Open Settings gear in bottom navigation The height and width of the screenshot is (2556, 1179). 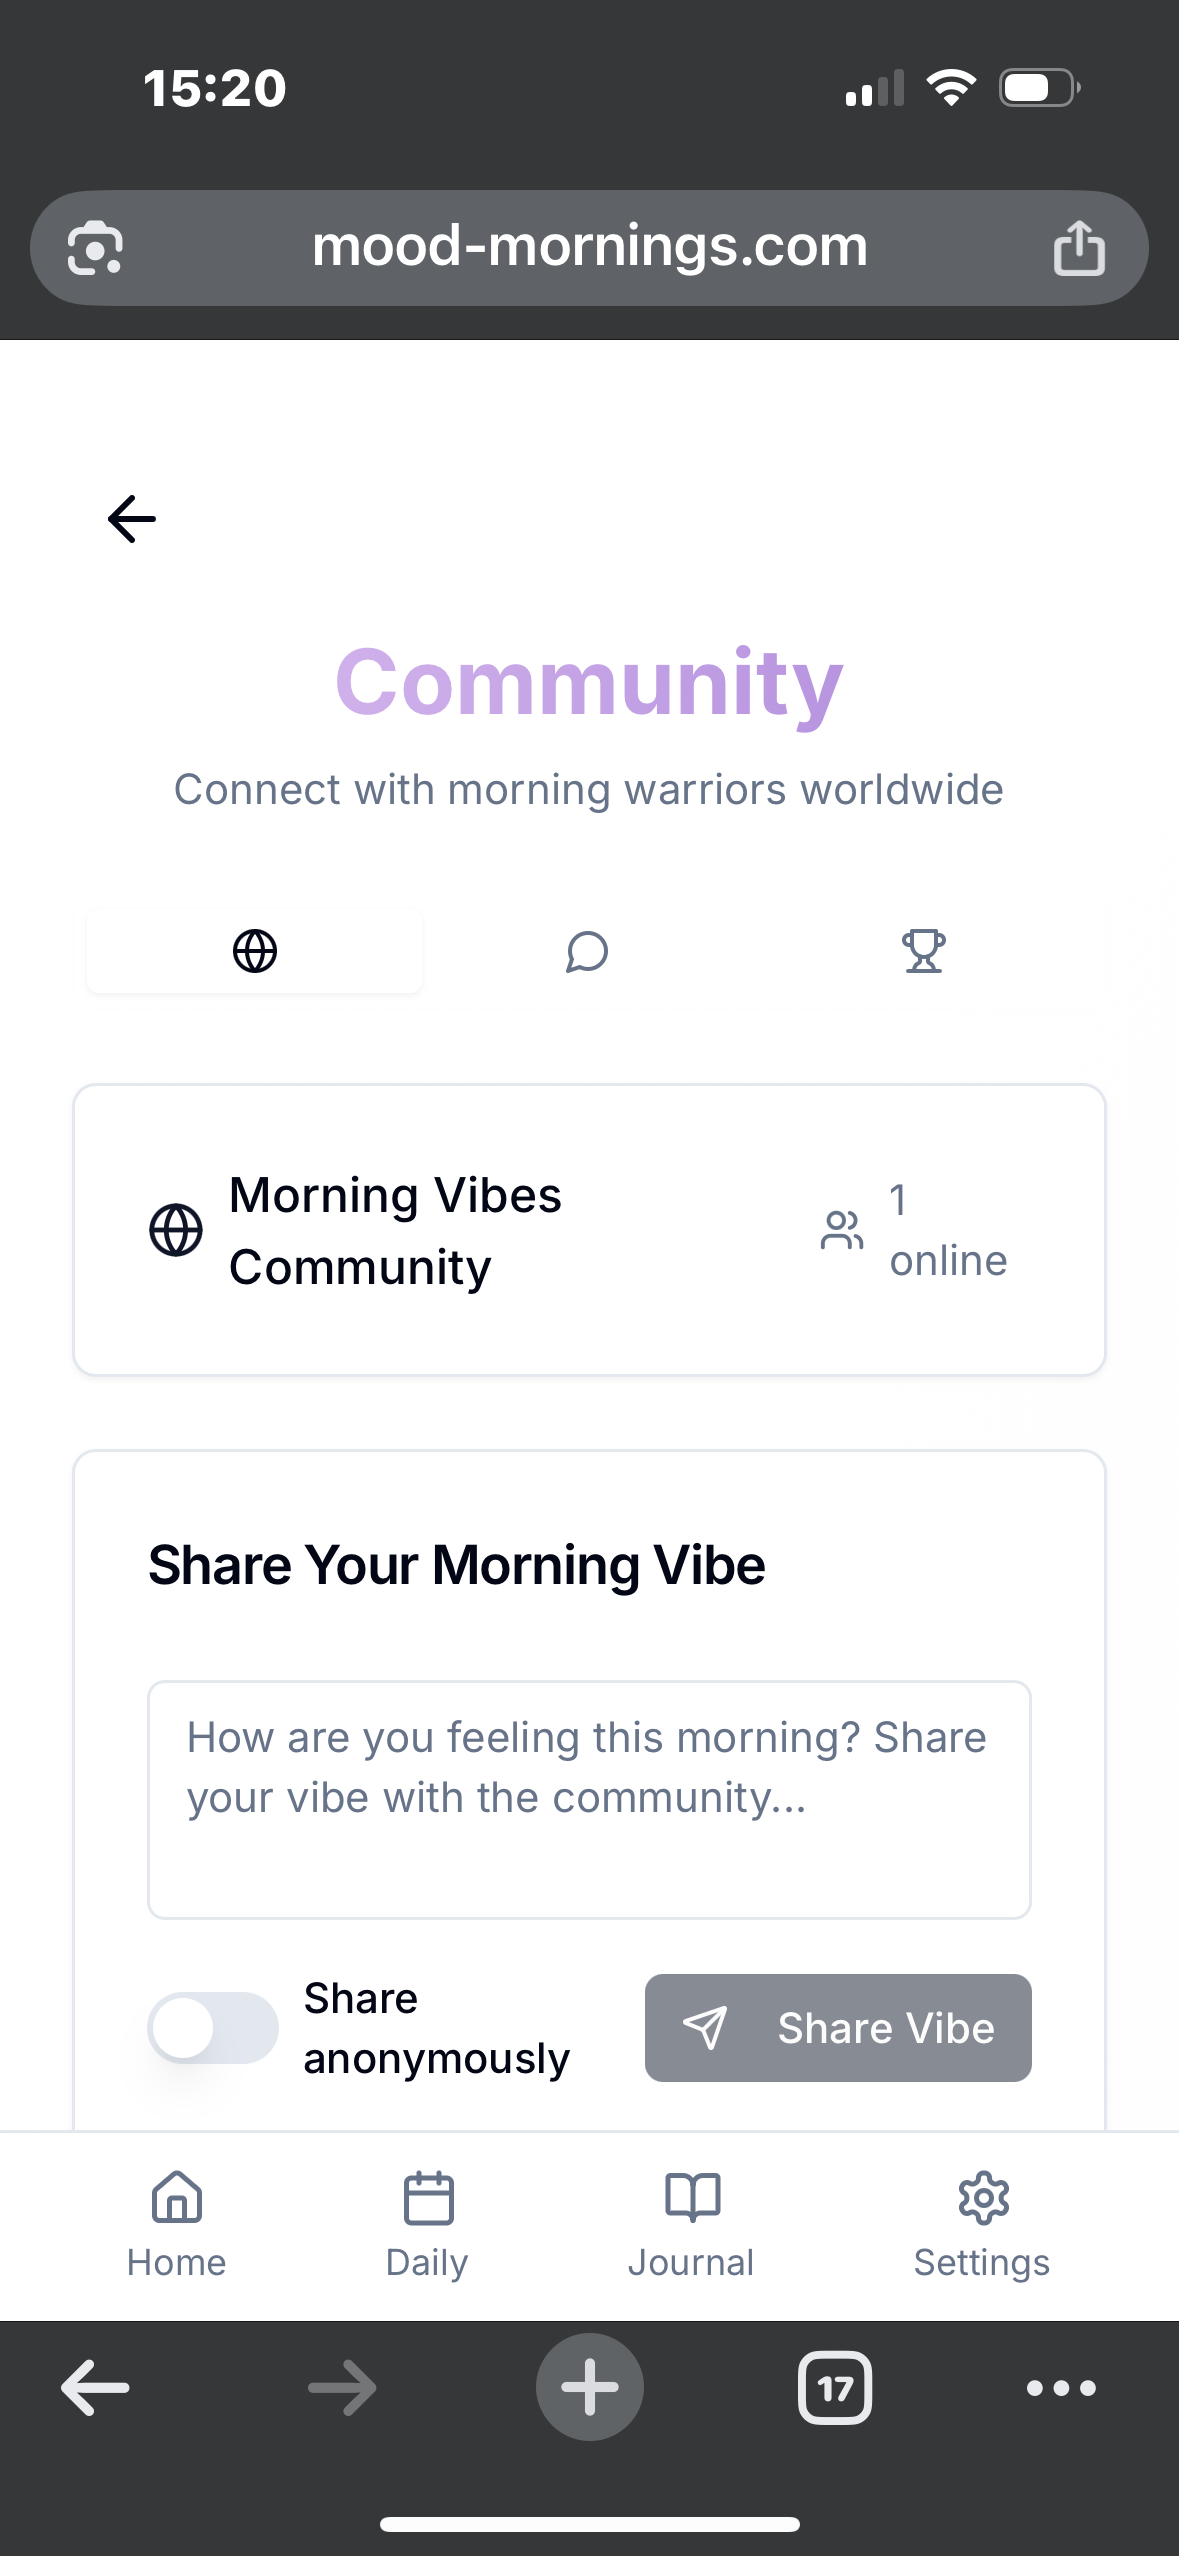tap(982, 2224)
